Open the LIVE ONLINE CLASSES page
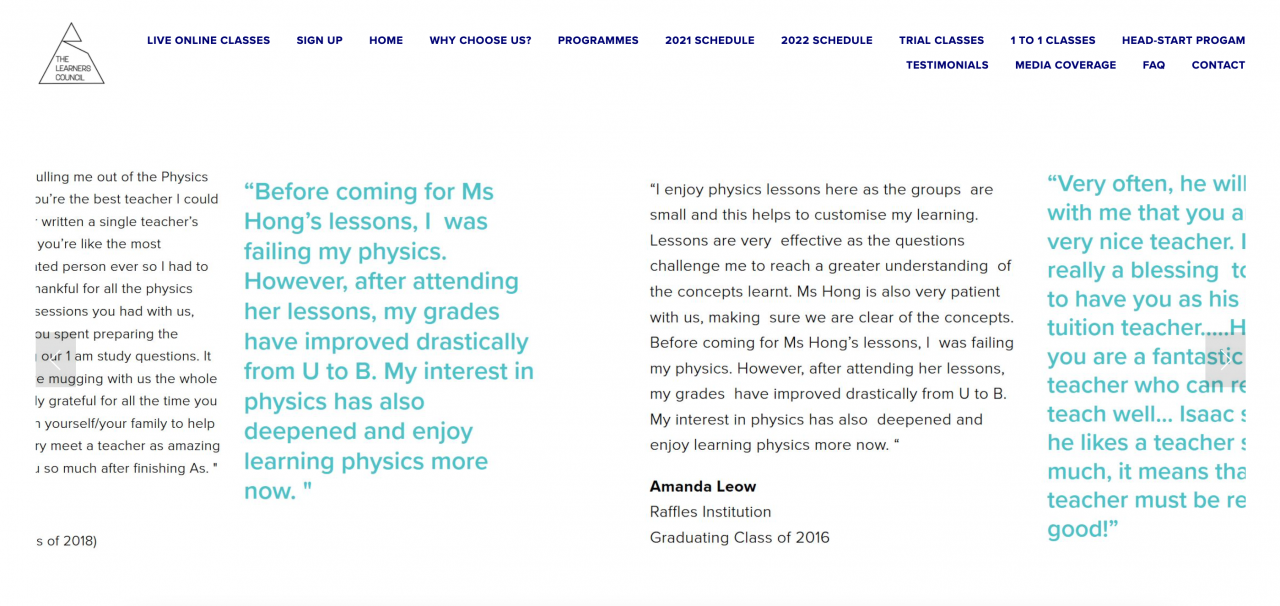 (208, 40)
